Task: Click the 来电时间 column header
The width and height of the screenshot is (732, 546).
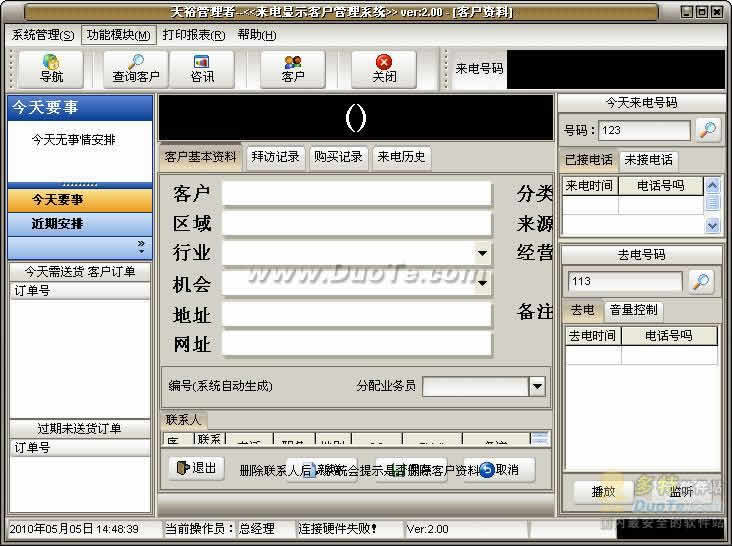Action: pyautogui.click(x=590, y=186)
